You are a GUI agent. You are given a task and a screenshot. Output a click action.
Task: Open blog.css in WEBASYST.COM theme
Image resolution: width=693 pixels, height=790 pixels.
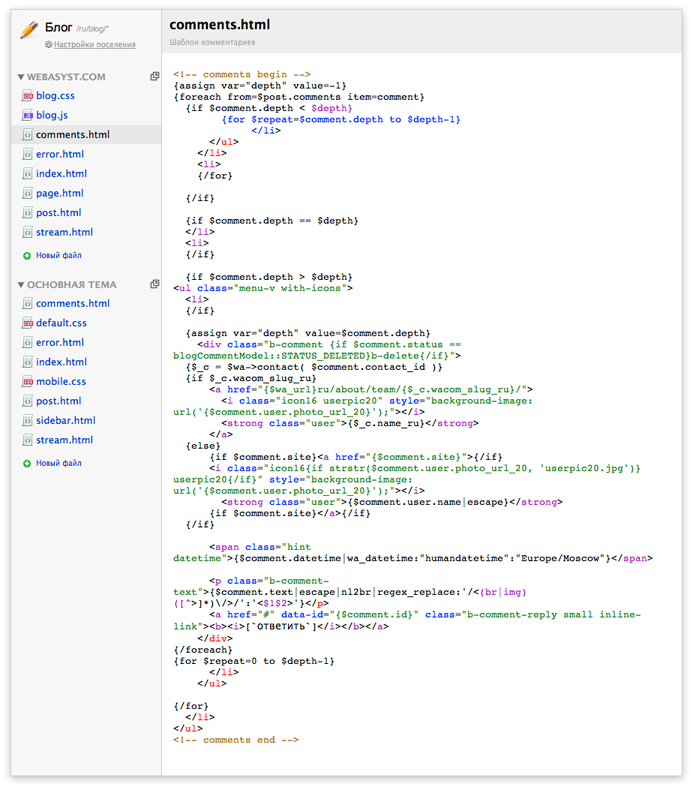[x=55, y=96]
